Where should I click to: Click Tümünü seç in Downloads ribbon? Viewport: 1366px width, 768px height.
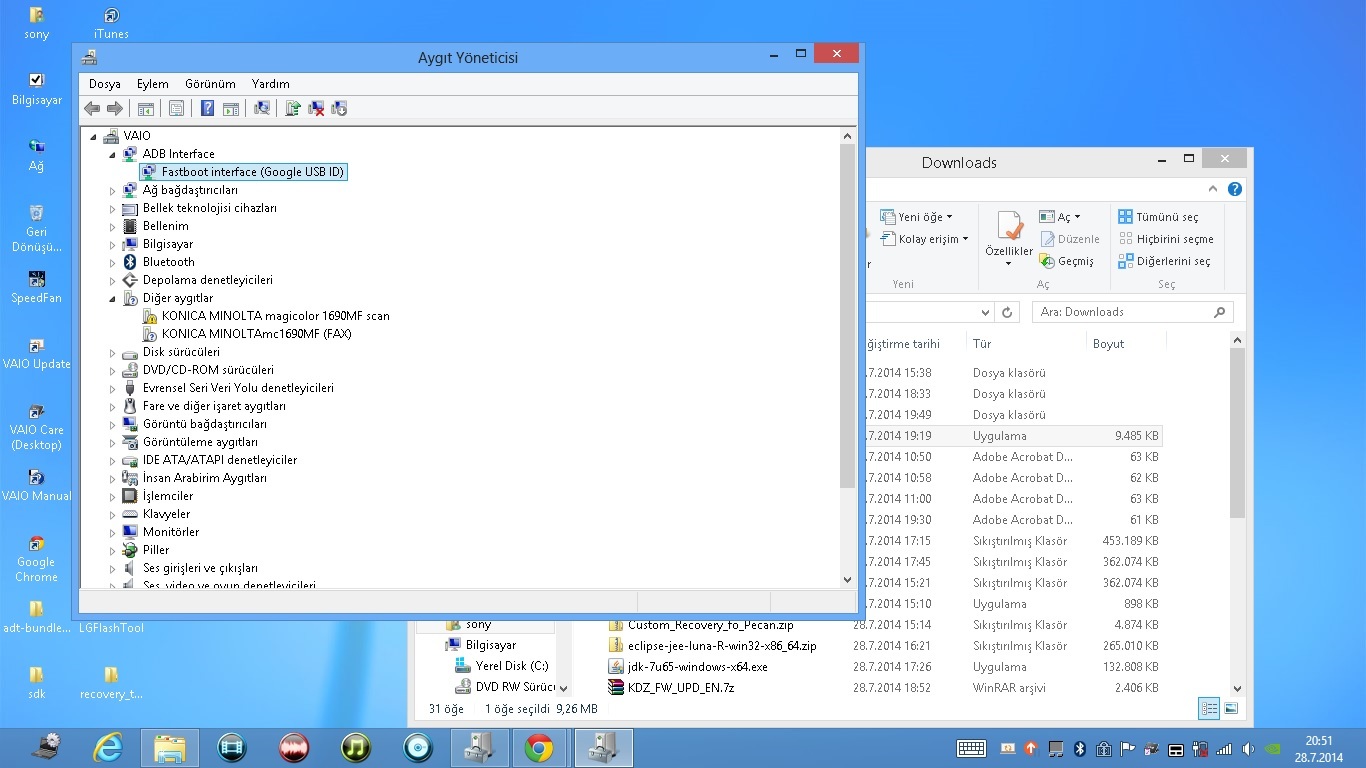pyautogui.click(x=1158, y=217)
